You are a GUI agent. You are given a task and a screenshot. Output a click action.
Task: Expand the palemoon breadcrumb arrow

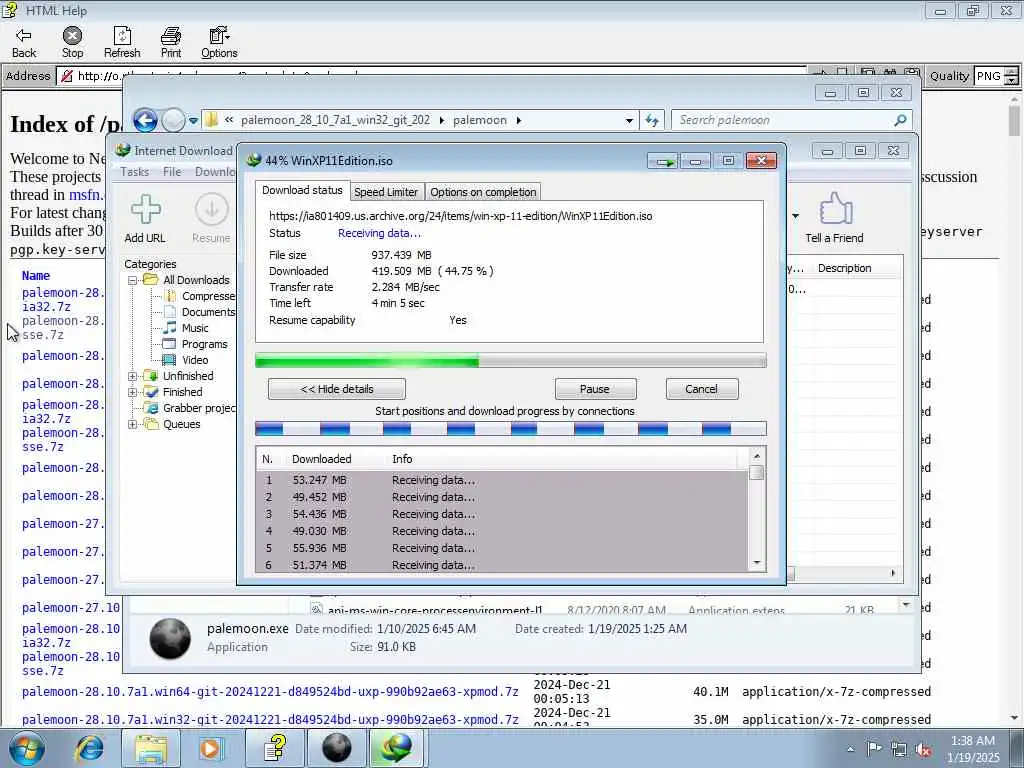point(519,120)
